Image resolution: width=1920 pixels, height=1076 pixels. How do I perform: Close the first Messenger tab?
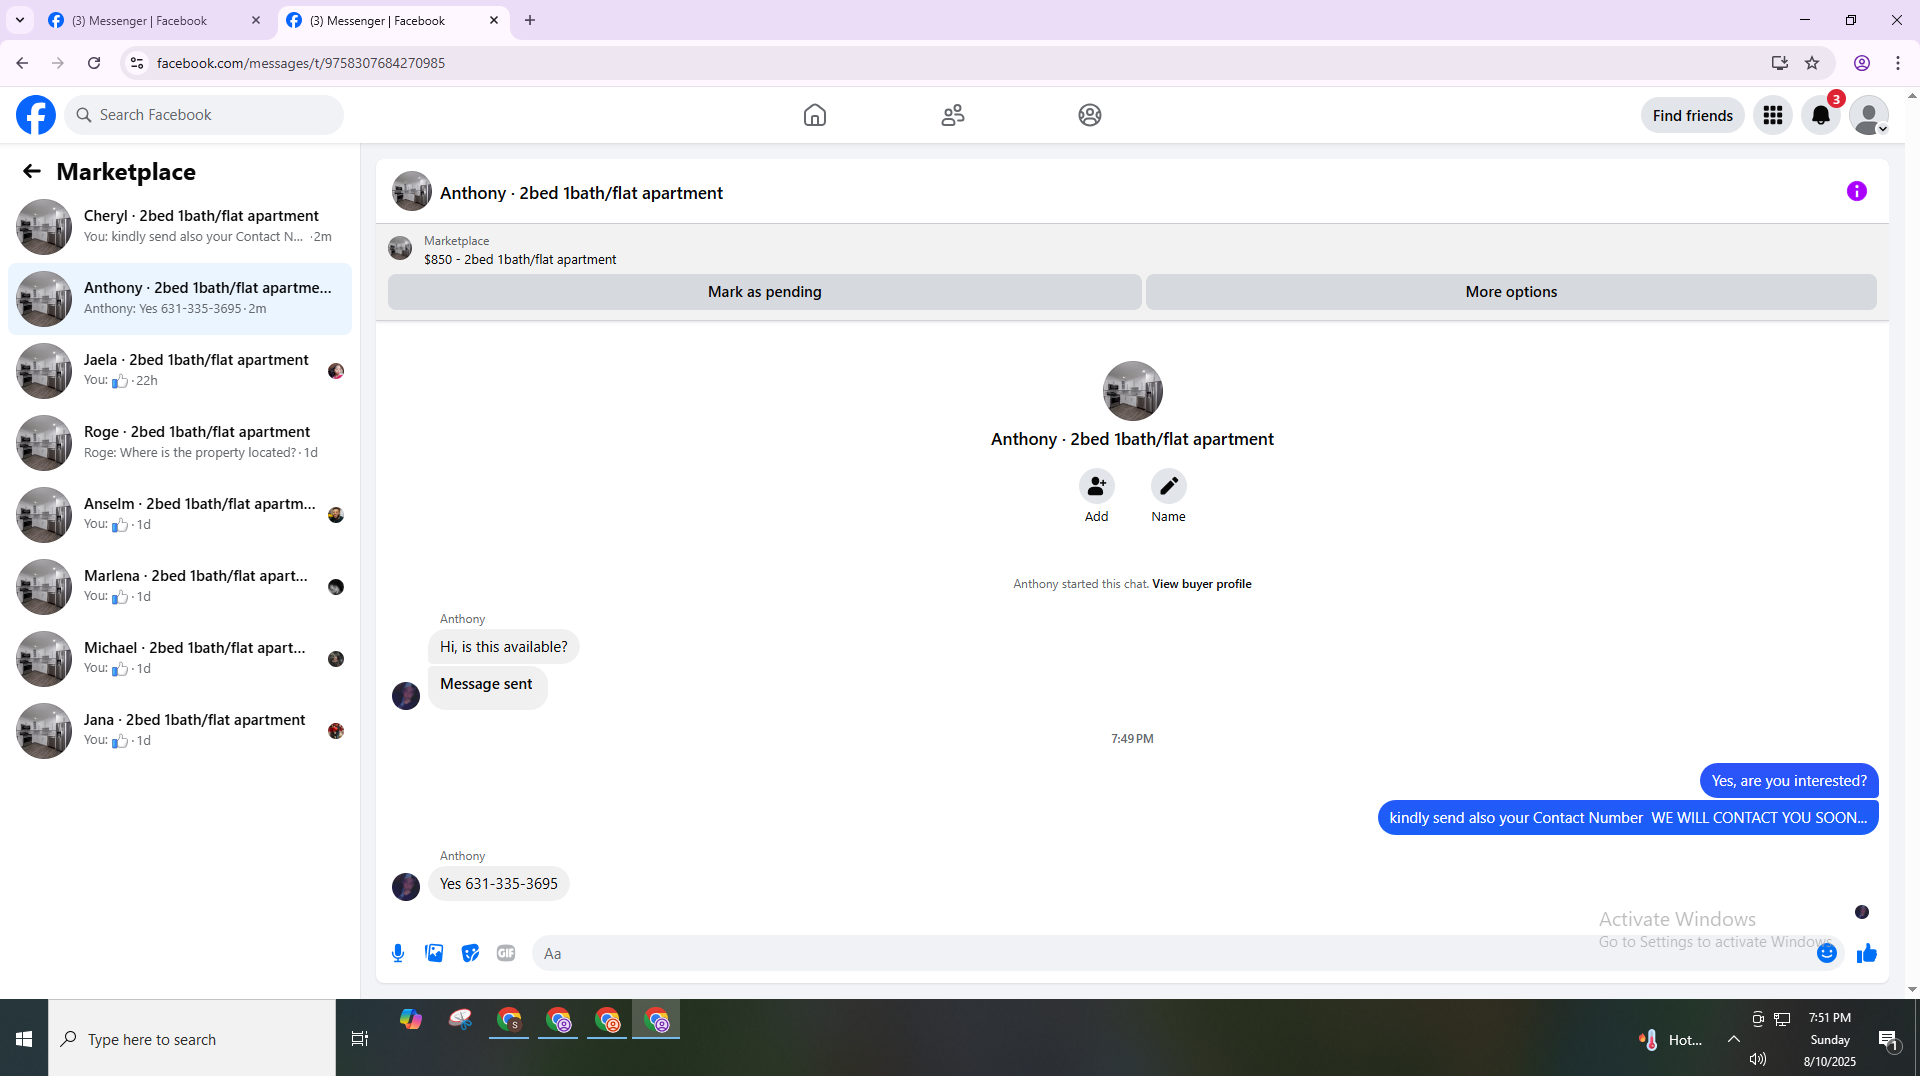point(256,20)
